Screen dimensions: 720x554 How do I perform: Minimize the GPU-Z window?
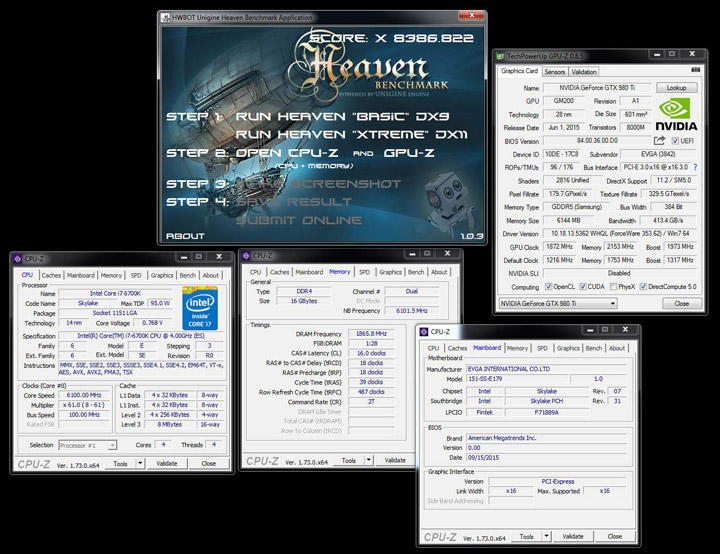(657, 54)
